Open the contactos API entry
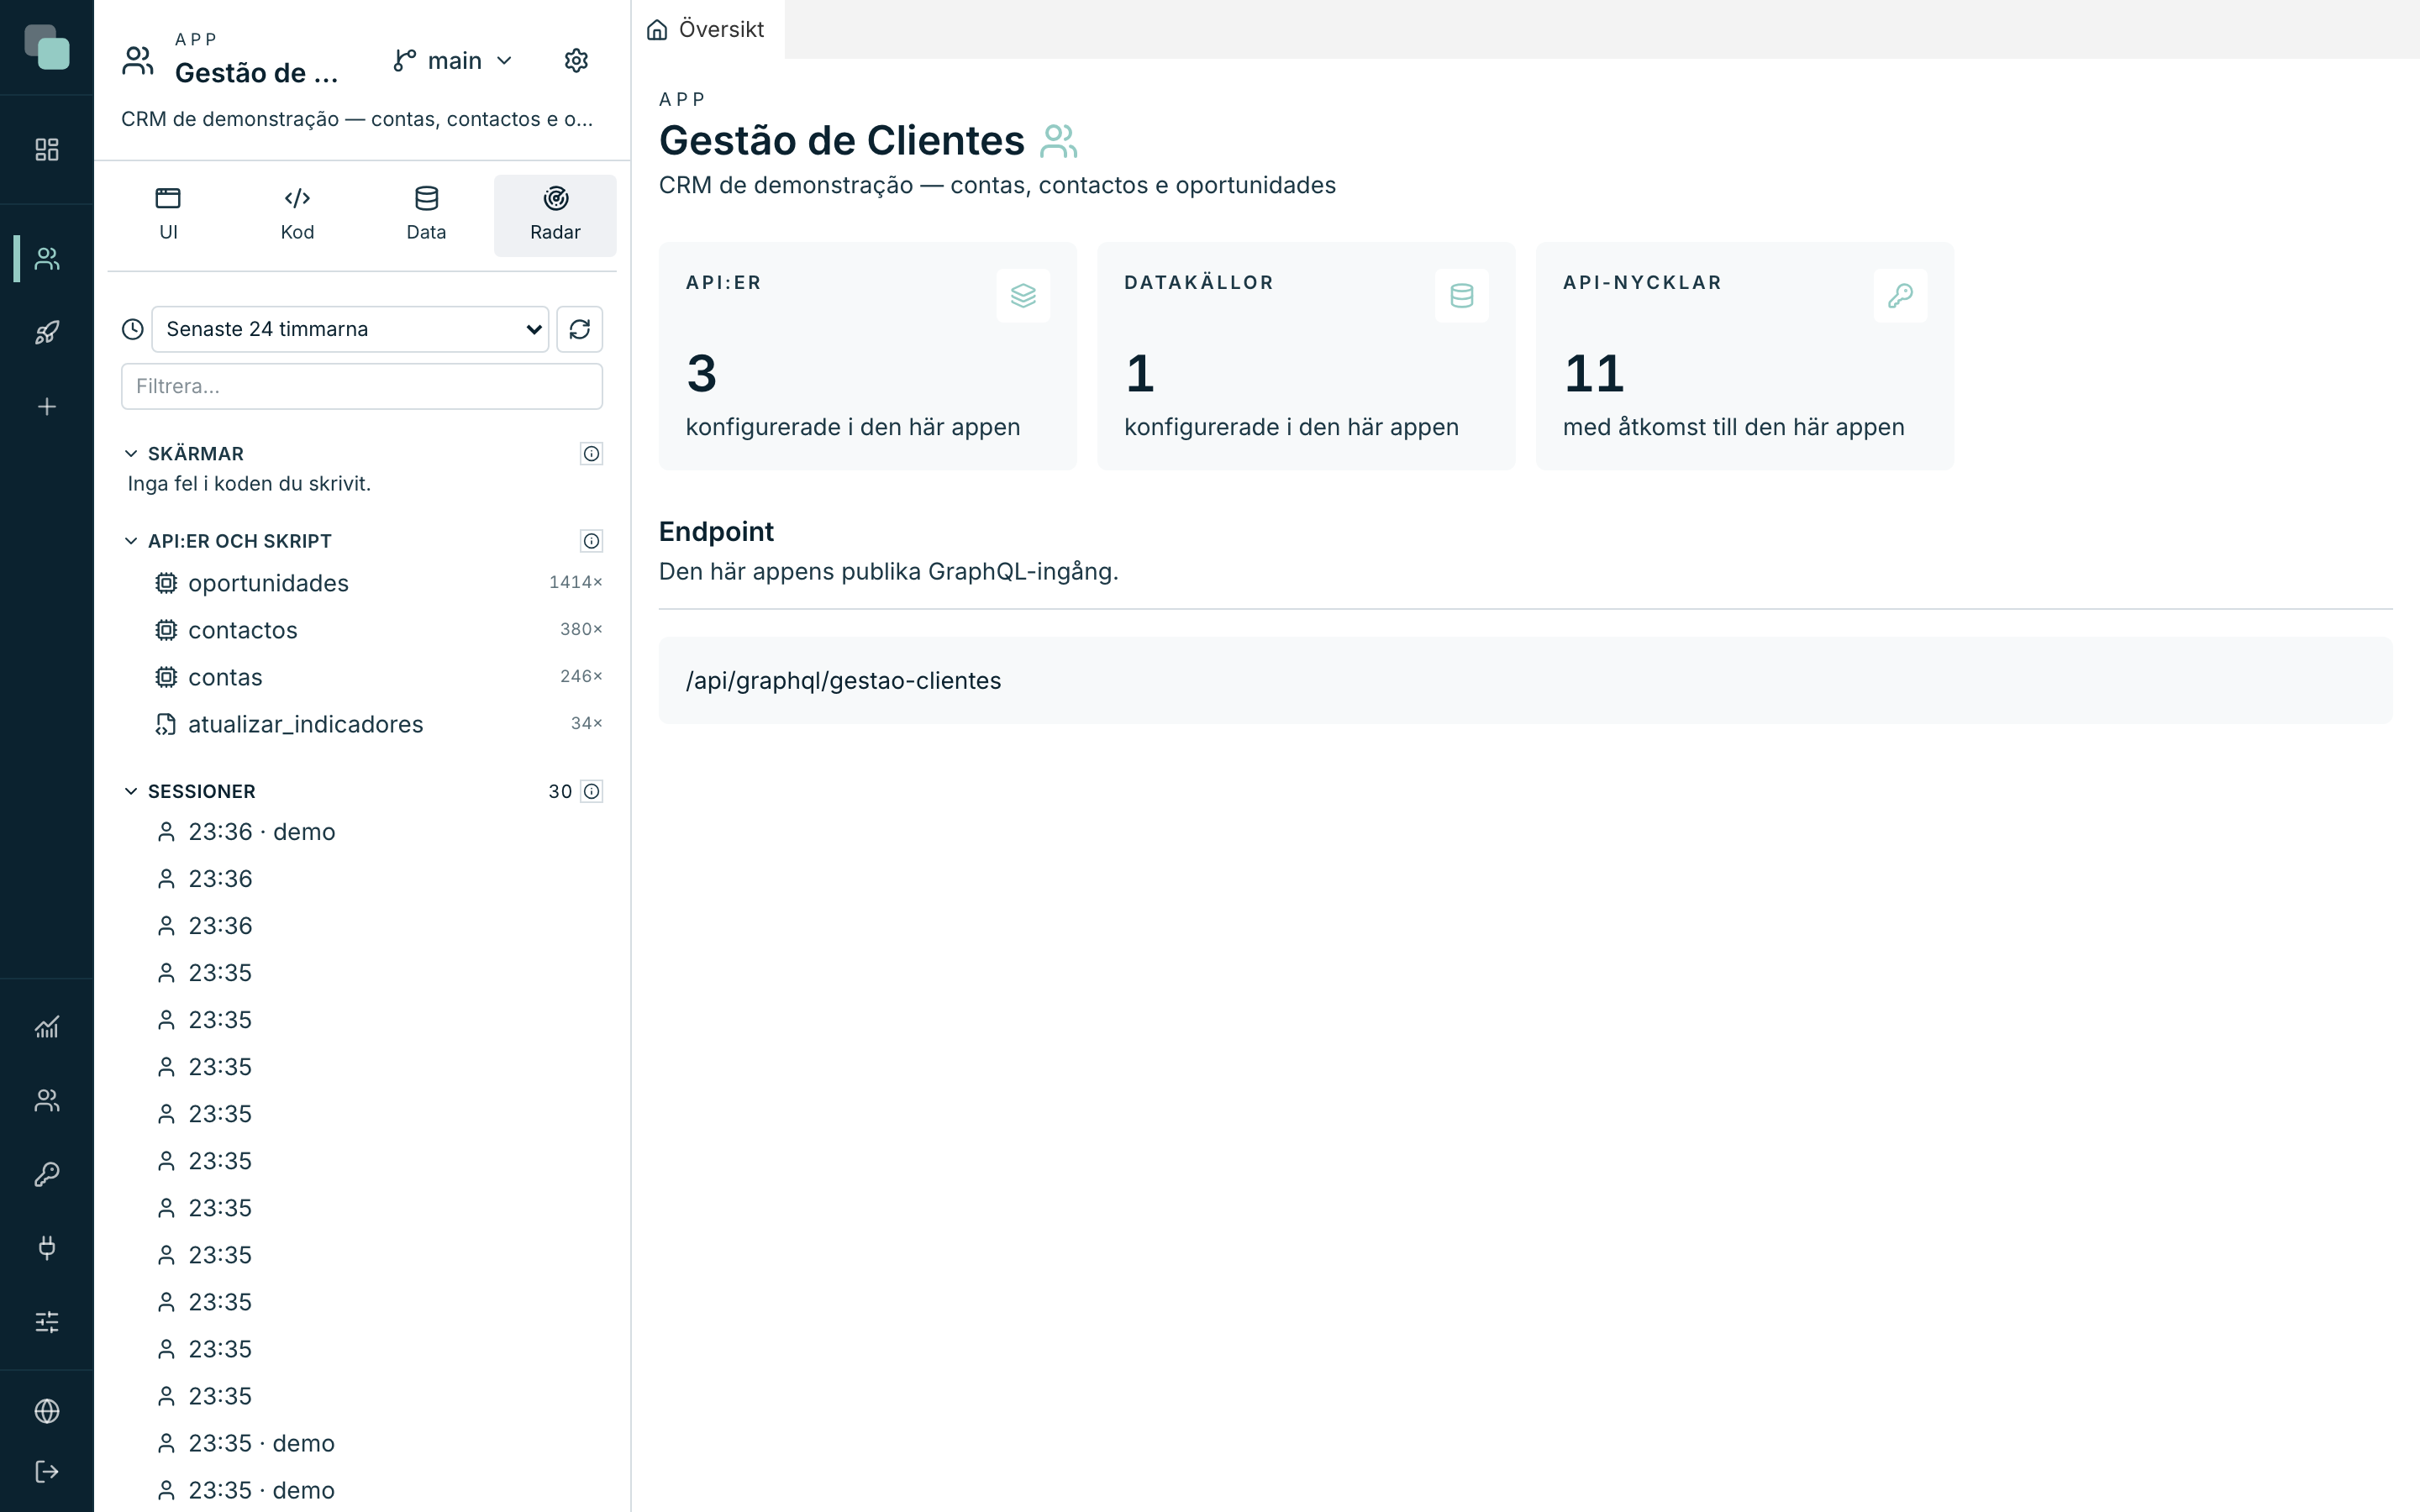 click(362, 630)
